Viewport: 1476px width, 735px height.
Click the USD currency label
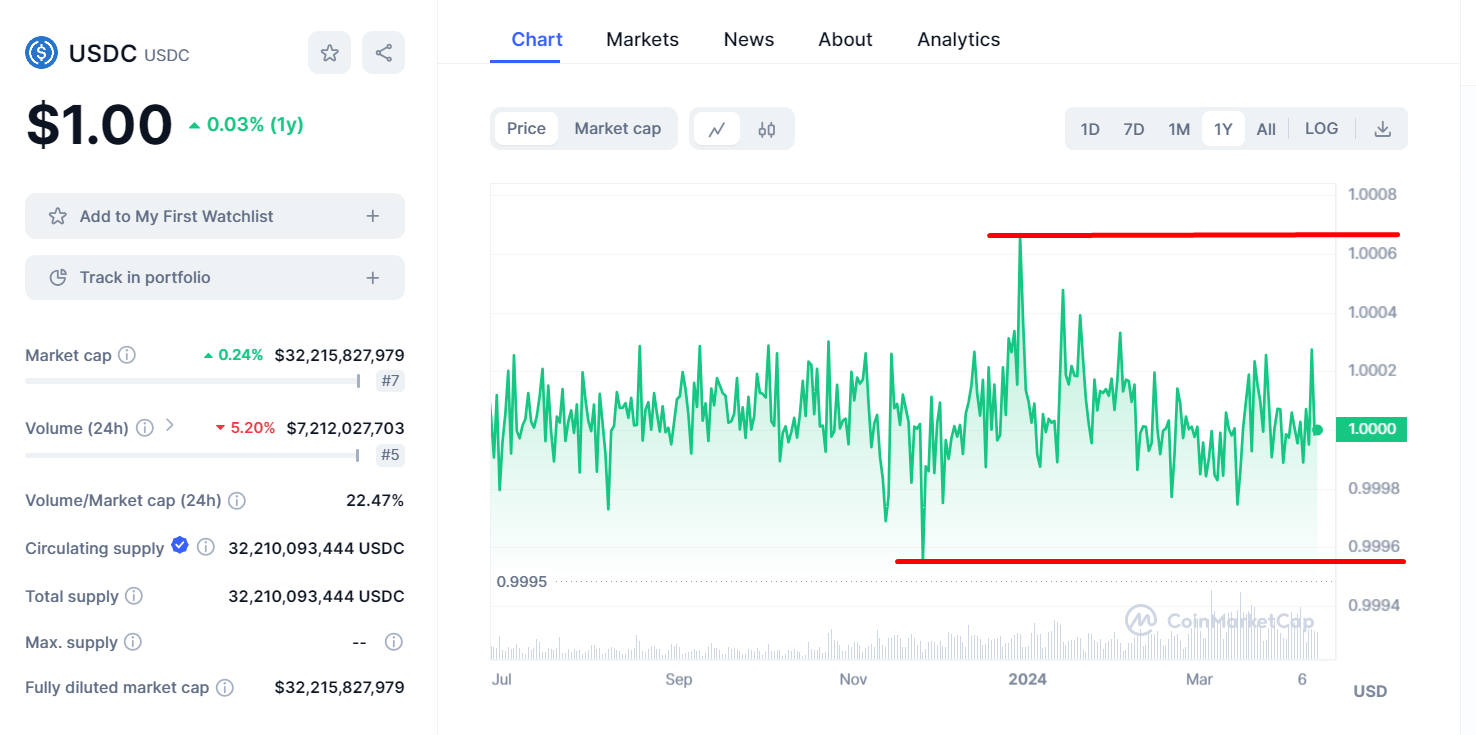pos(1370,691)
